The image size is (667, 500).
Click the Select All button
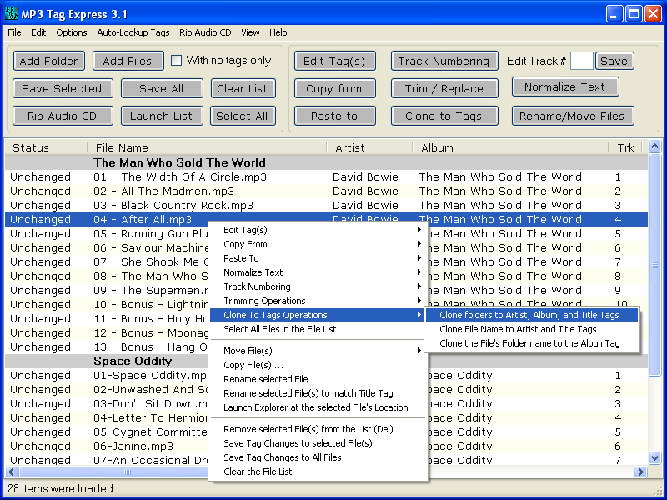coord(243,116)
